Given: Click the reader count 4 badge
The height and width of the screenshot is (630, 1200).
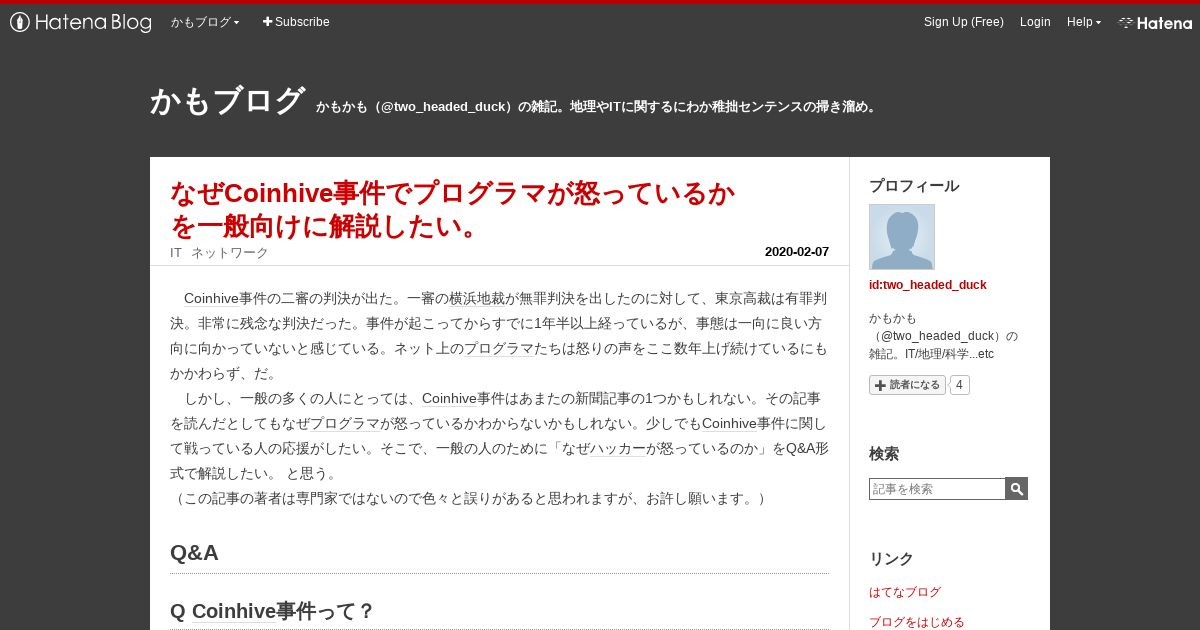Looking at the screenshot, I should click(x=959, y=385).
